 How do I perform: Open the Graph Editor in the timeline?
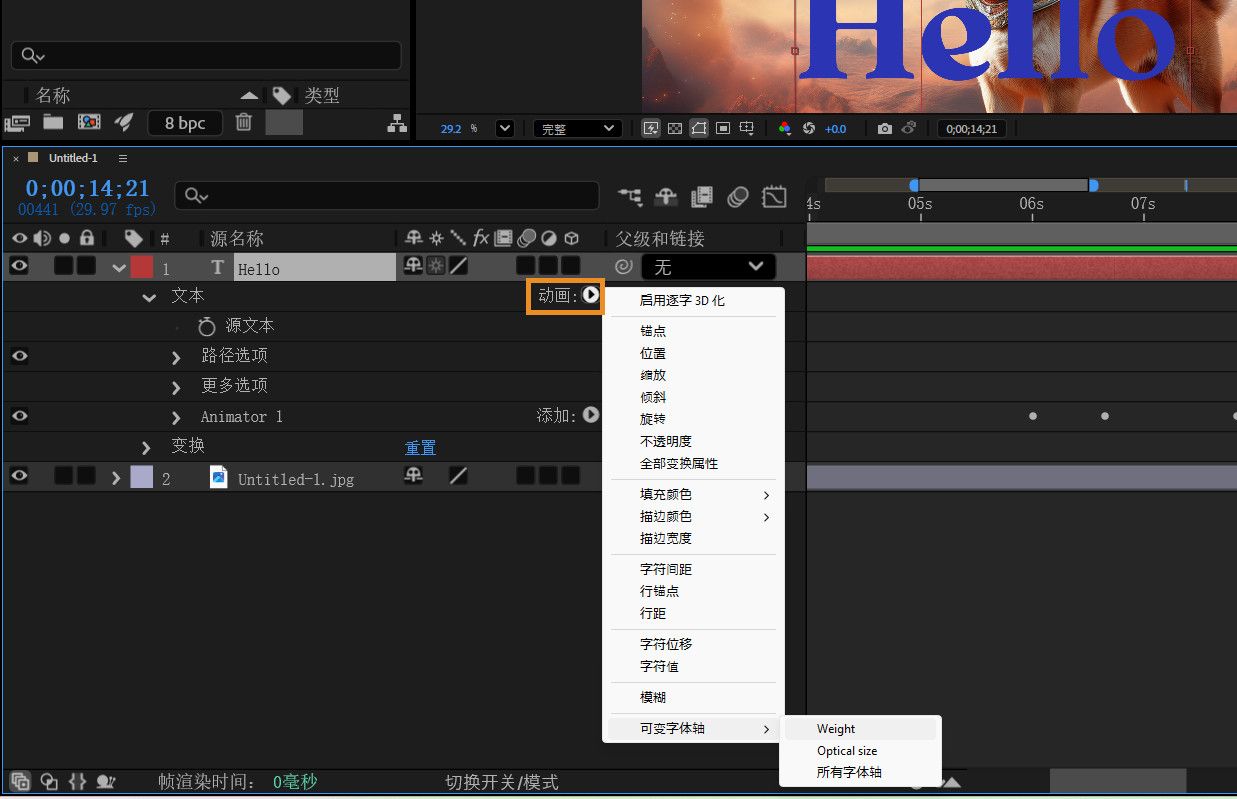(773, 197)
